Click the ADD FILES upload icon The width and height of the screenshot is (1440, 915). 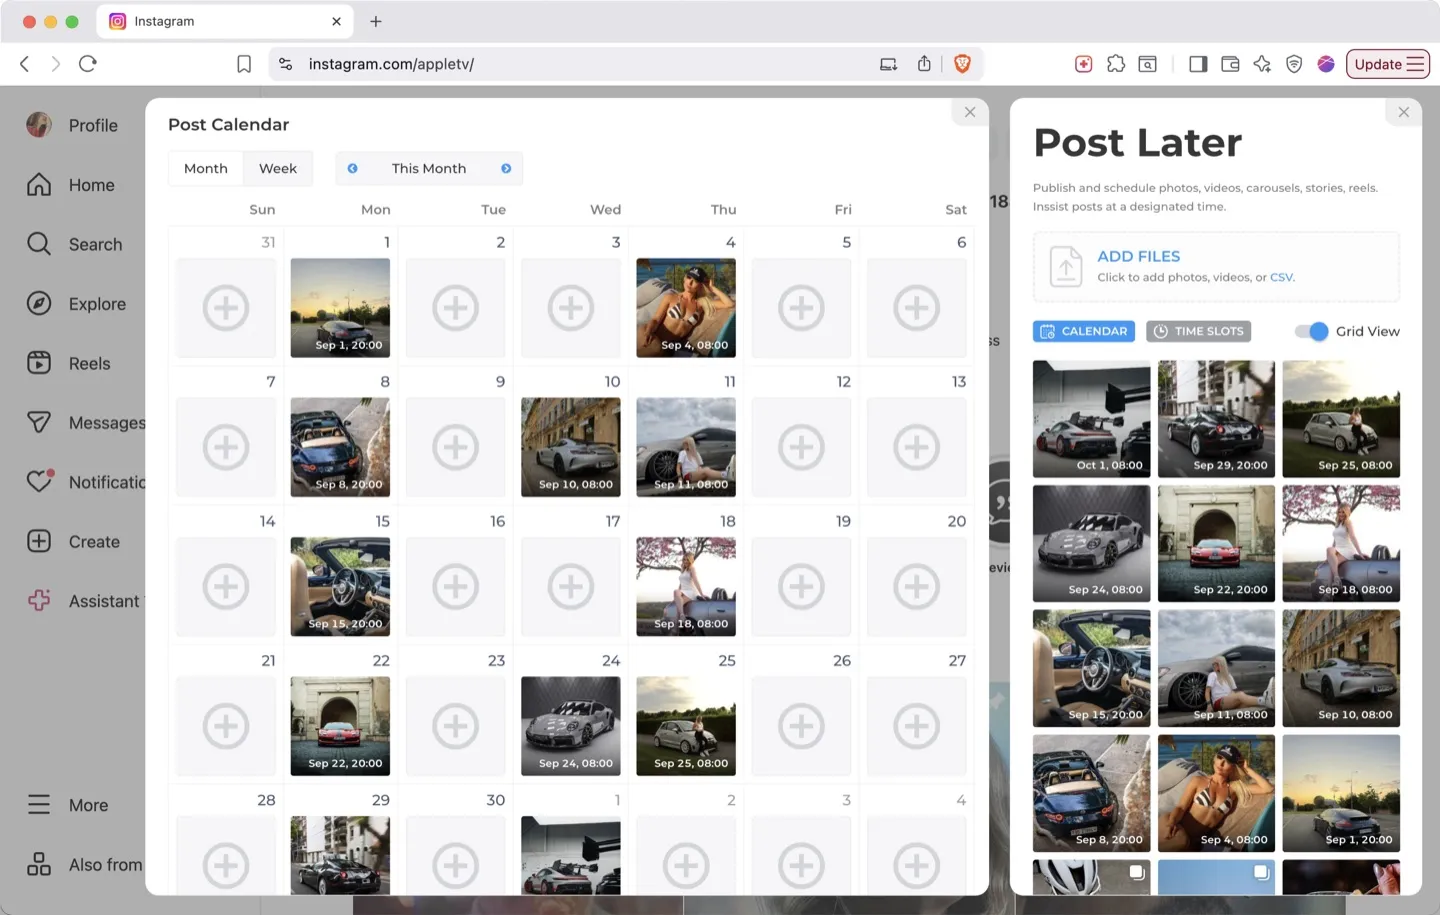coord(1065,266)
